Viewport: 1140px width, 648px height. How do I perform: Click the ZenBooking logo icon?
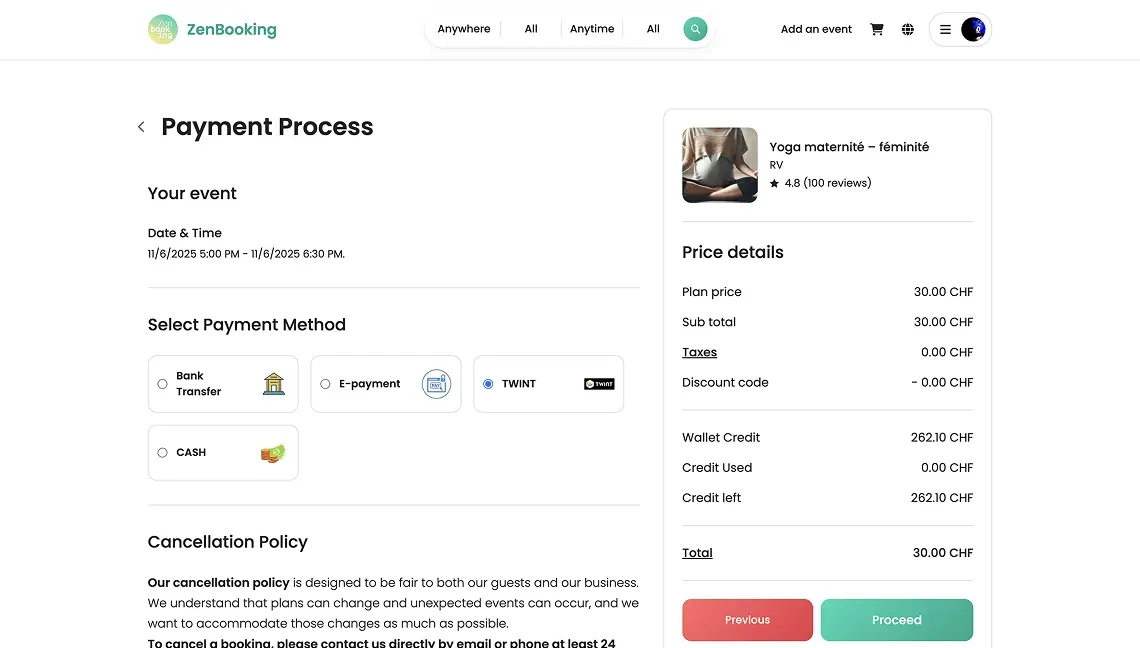click(163, 29)
